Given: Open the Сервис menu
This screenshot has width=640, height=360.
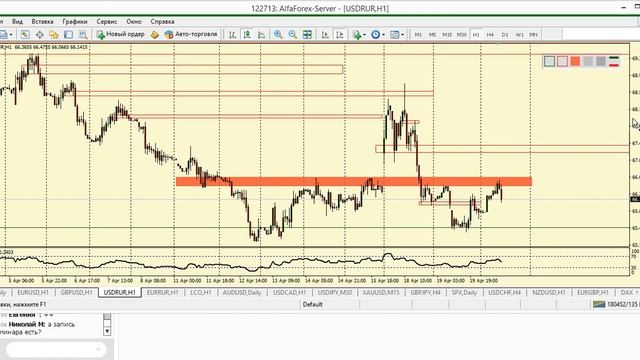Looking at the screenshot, I should (x=107, y=22).
